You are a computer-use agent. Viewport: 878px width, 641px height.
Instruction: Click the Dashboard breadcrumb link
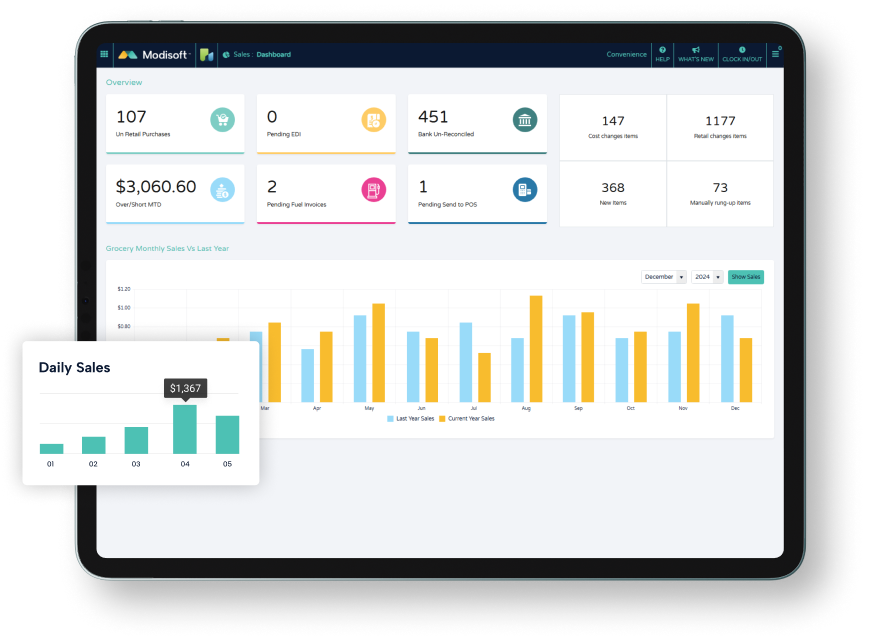[x=273, y=55]
